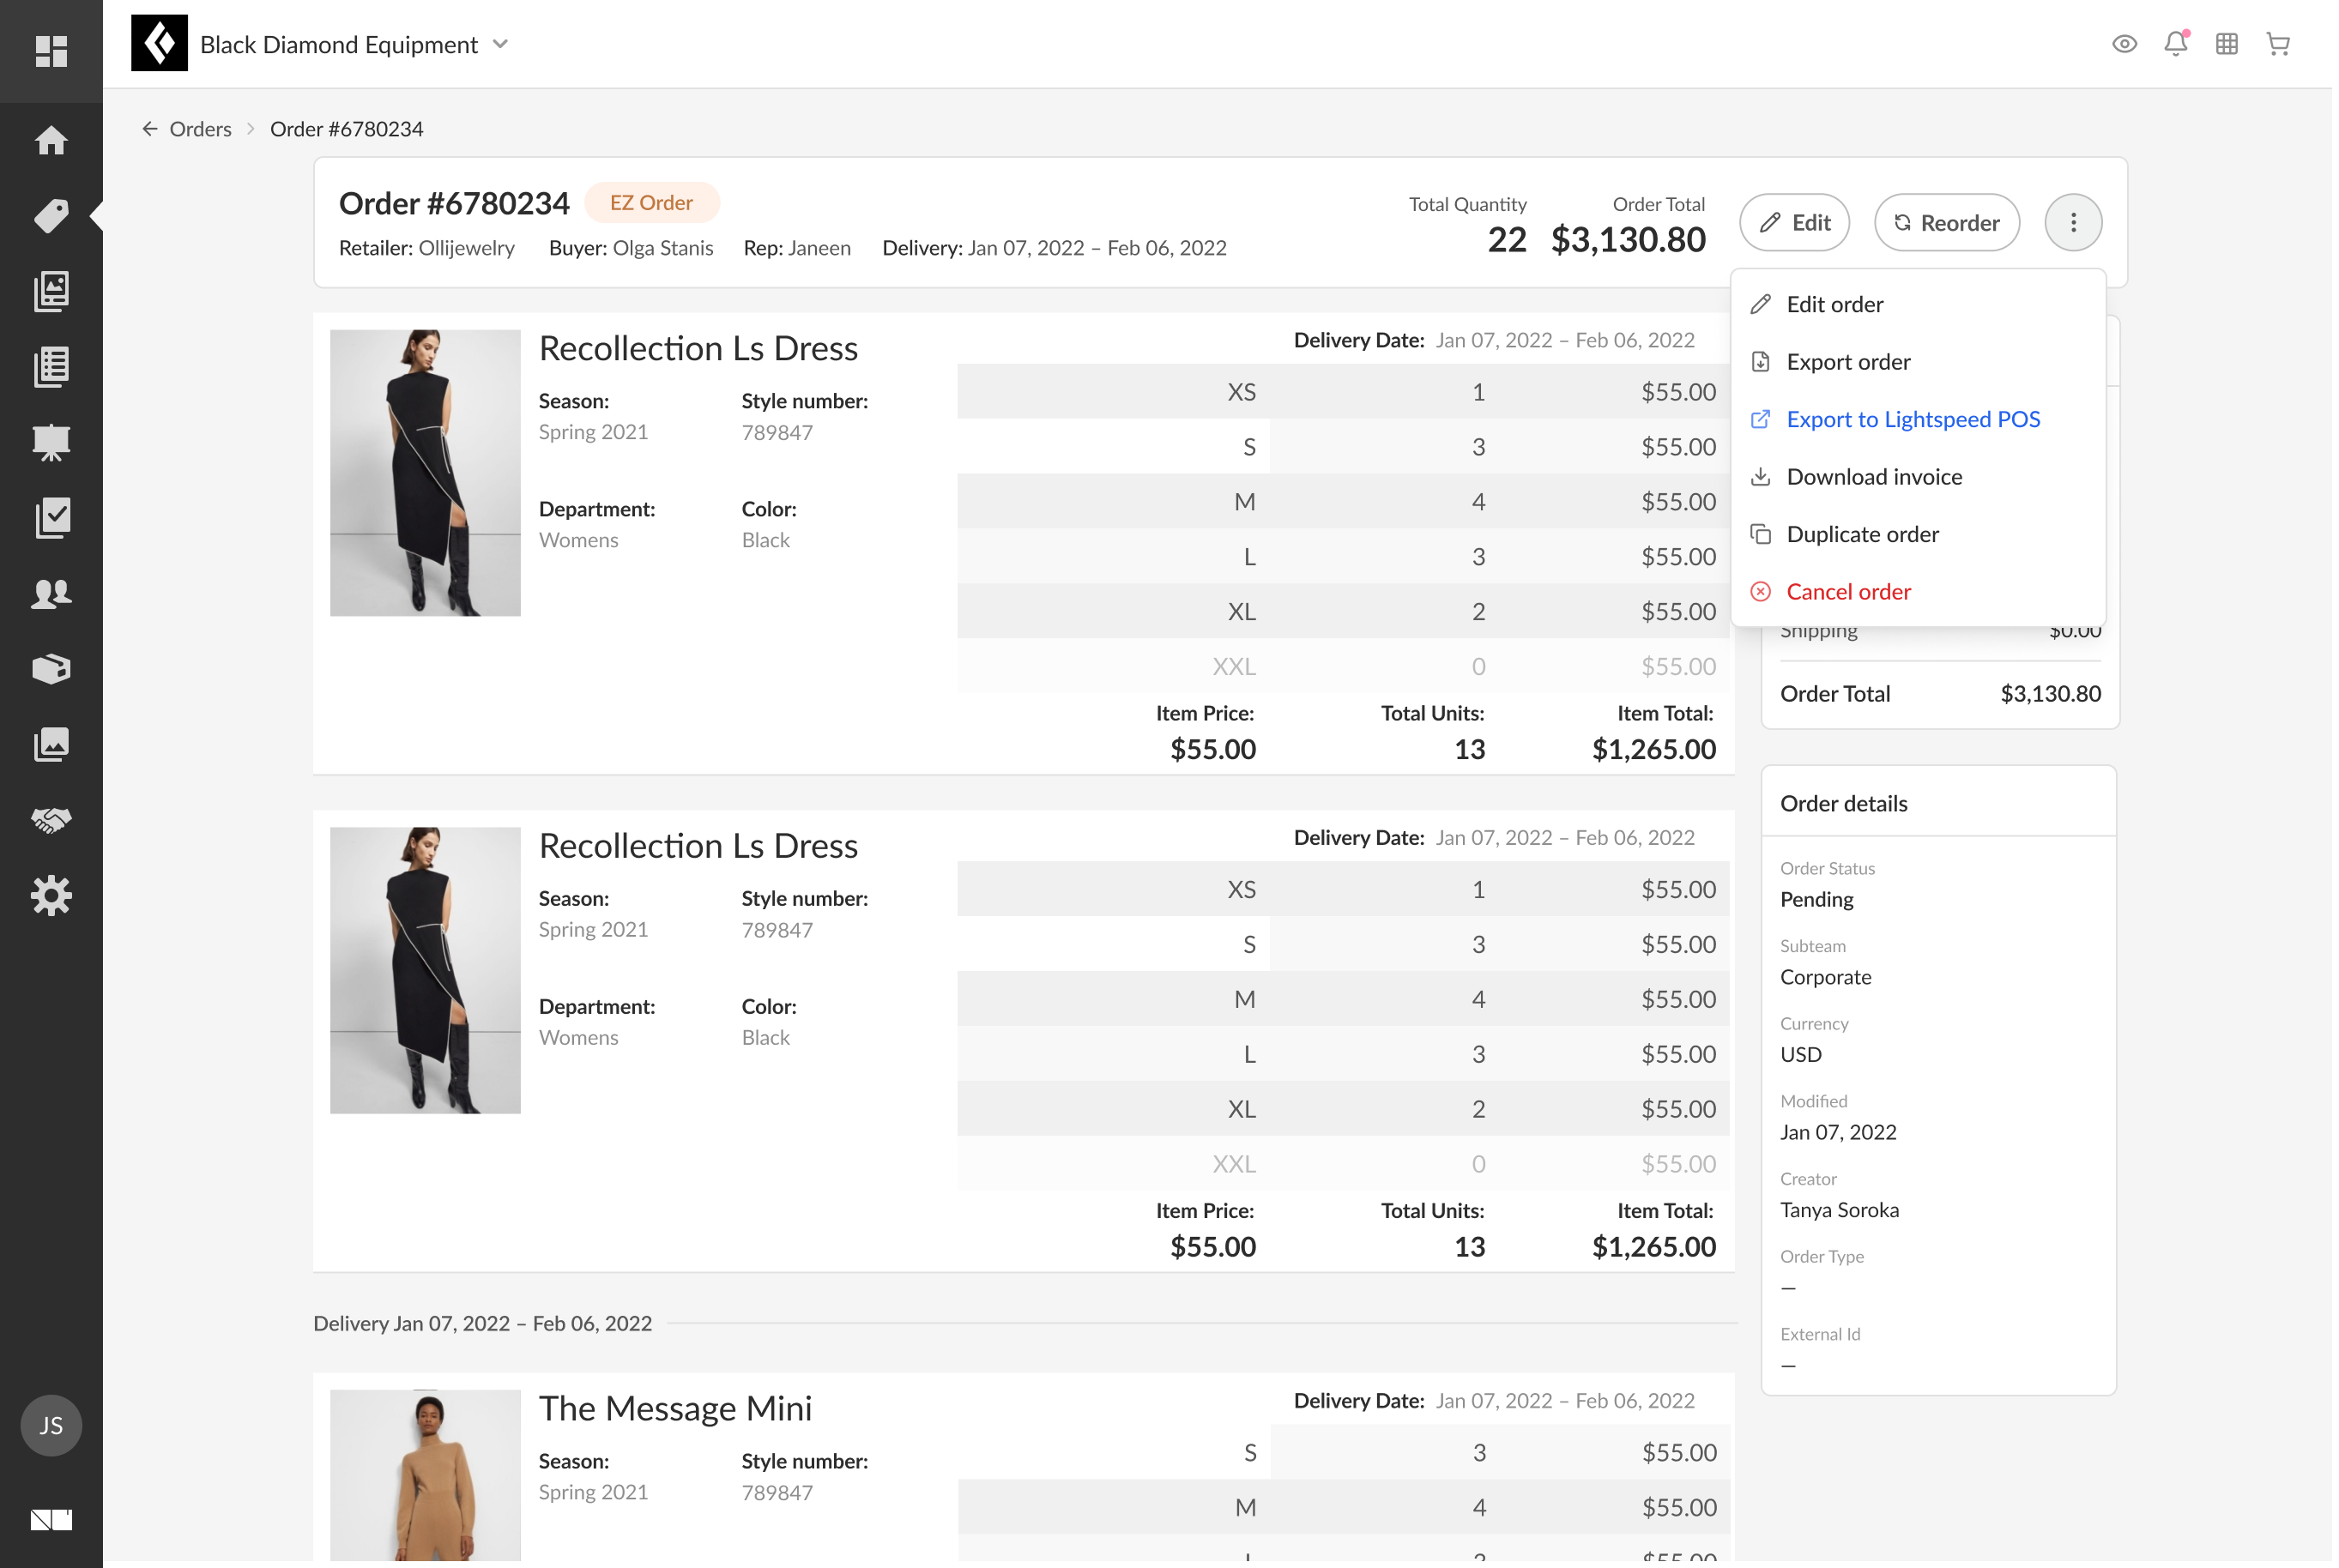The image size is (2339, 1568).
Task: Click The Message Mini product title
Action: (676, 1411)
